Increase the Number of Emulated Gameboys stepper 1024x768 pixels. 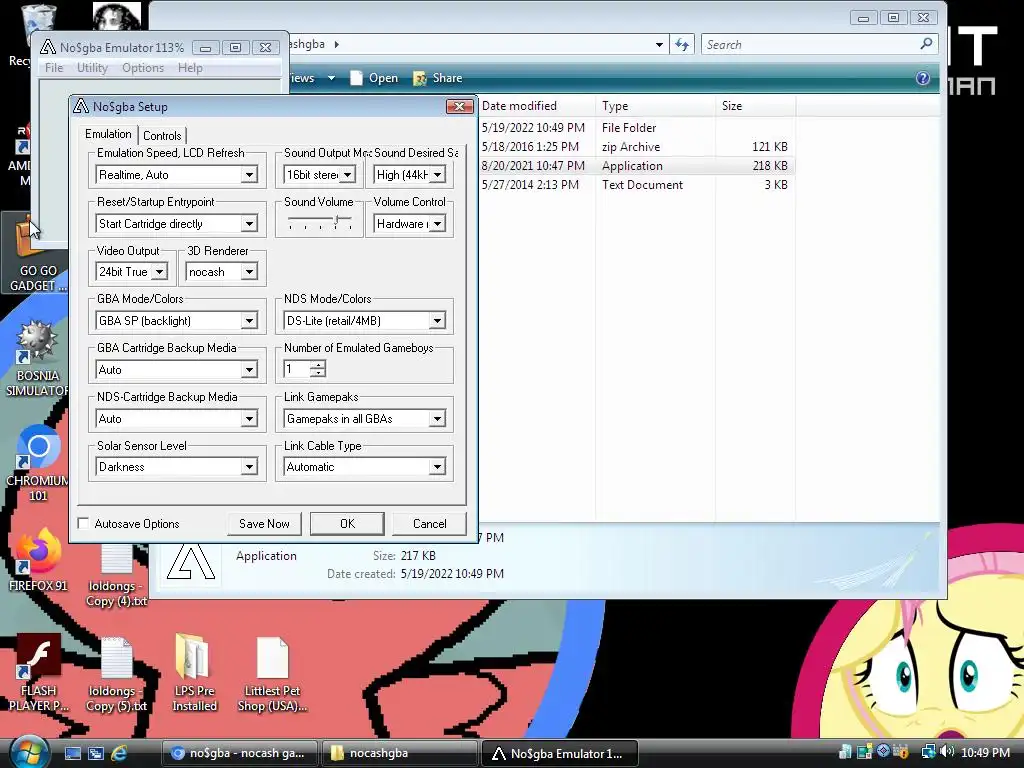click(x=318, y=364)
